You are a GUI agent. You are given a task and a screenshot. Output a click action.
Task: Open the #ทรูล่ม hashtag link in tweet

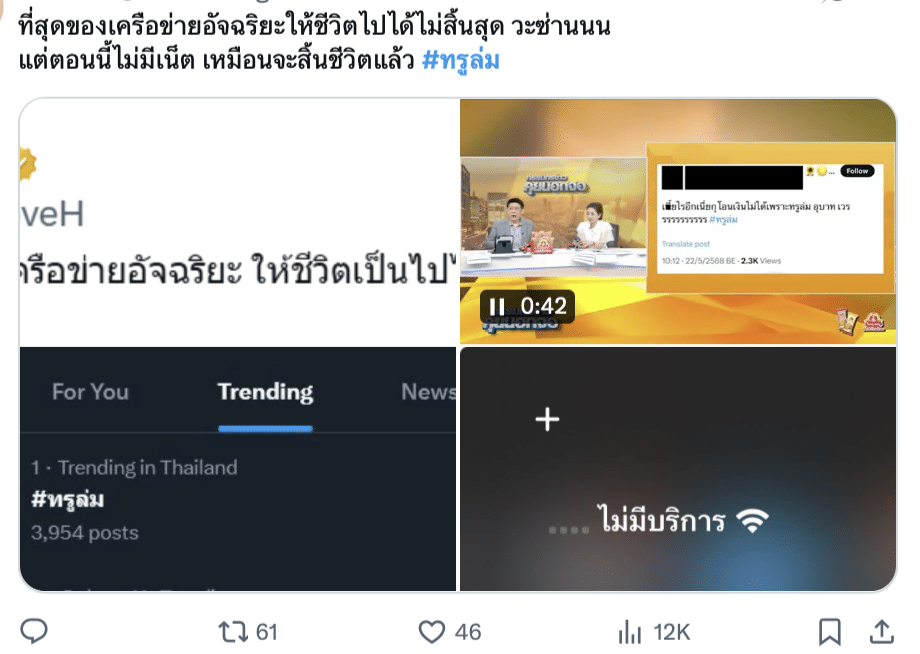[461, 60]
